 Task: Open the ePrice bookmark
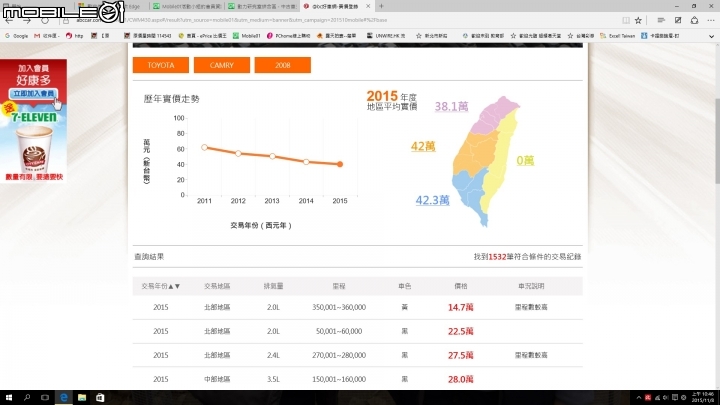202,36
